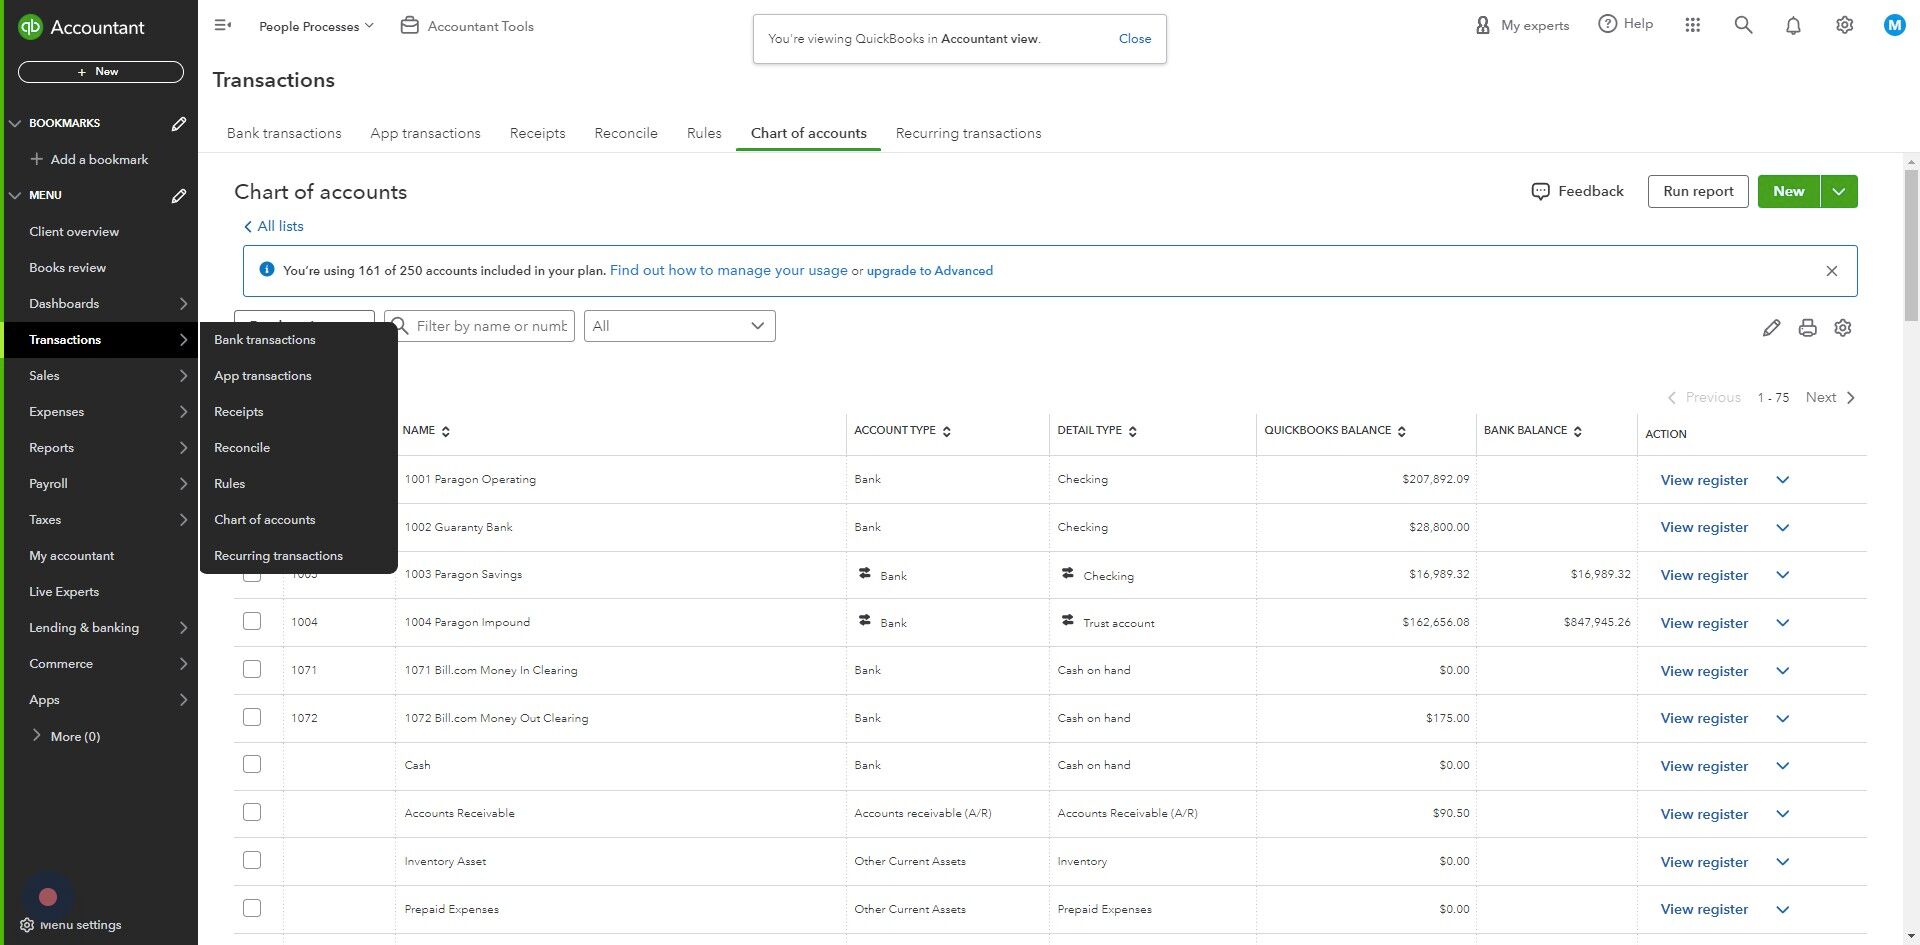Click the Filter by name or number field
The width and height of the screenshot is (1920, 945).
coord(480,326)
